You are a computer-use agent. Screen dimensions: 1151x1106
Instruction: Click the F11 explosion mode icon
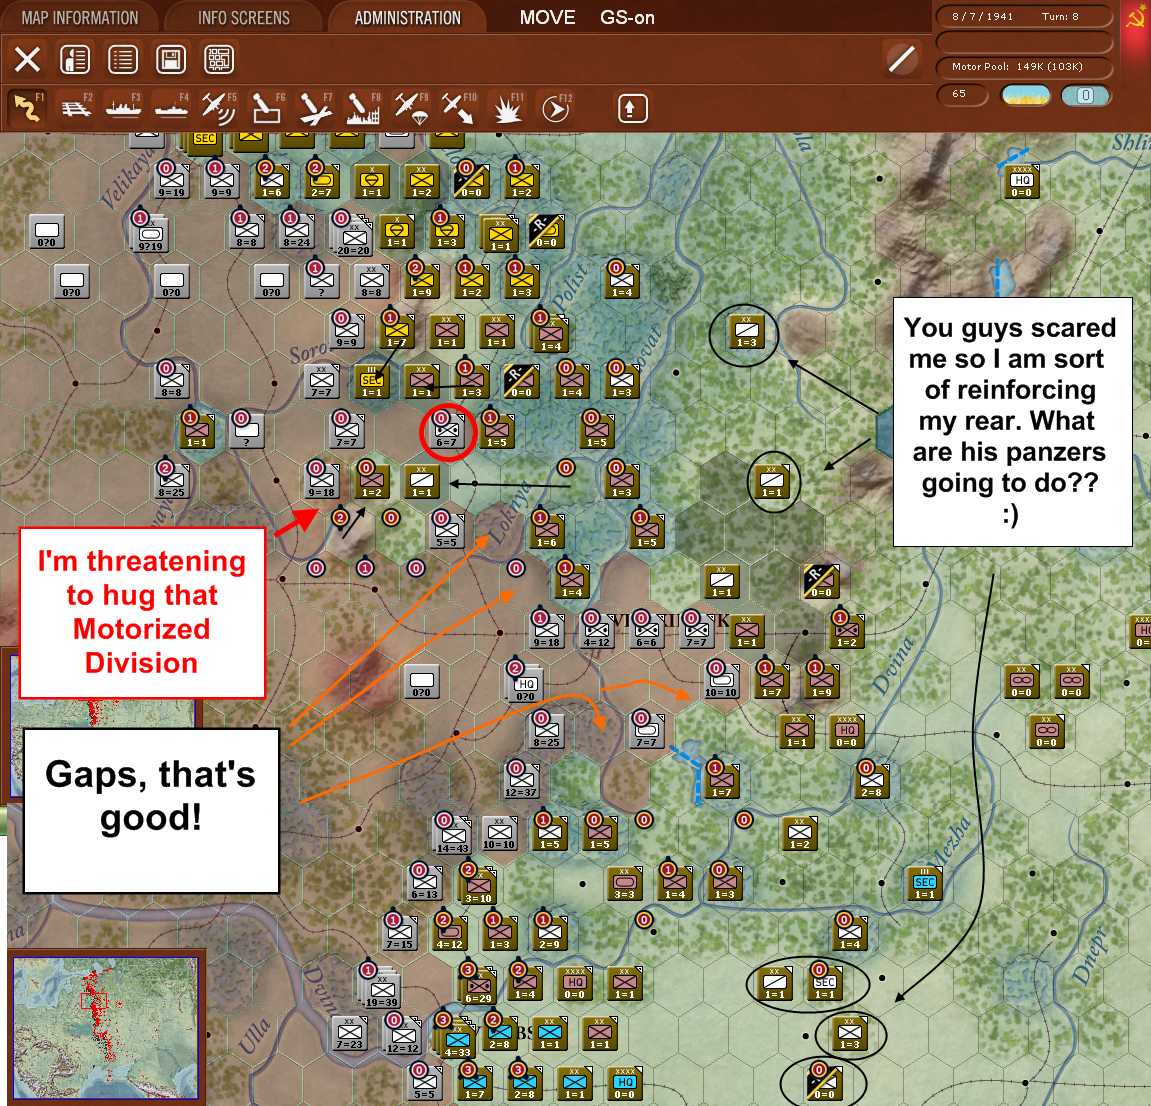(x=507, y=109)
